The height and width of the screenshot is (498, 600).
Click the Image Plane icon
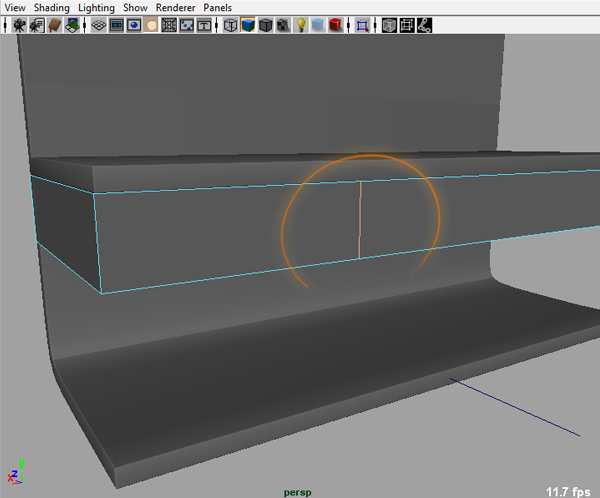coord(72,25)
